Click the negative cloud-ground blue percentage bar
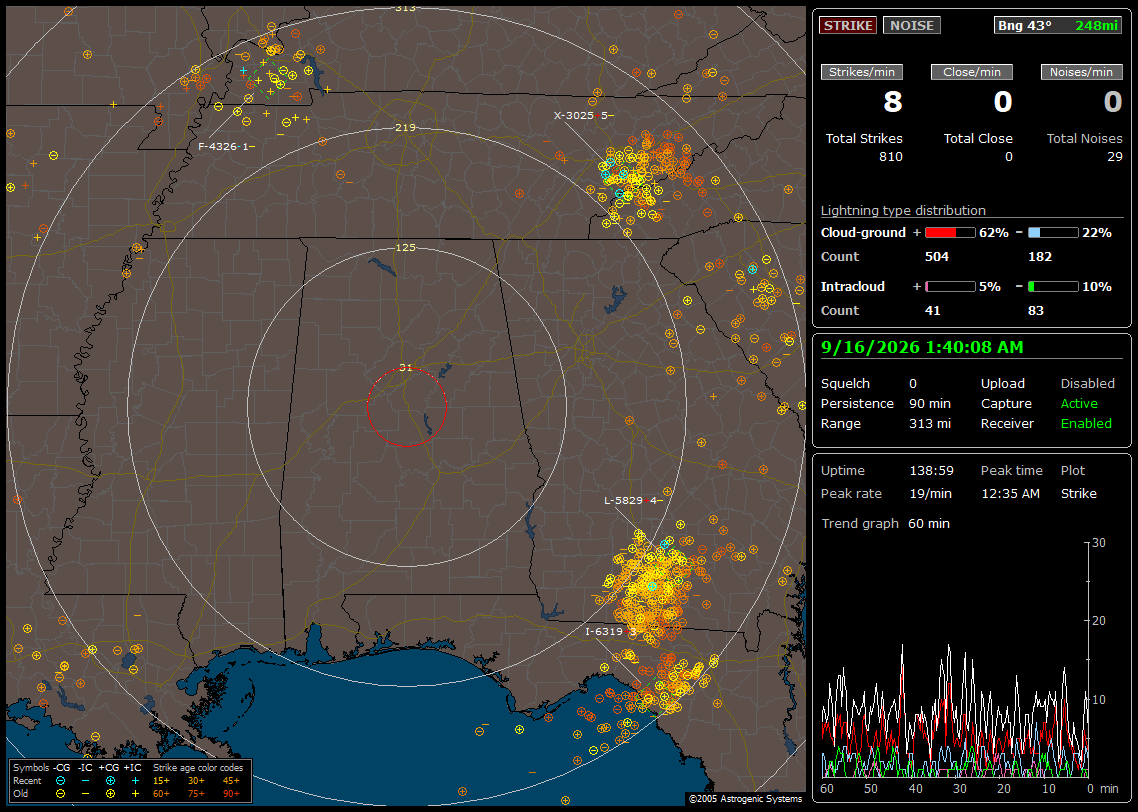1138x812 pixels. [x=1053, y=233]
